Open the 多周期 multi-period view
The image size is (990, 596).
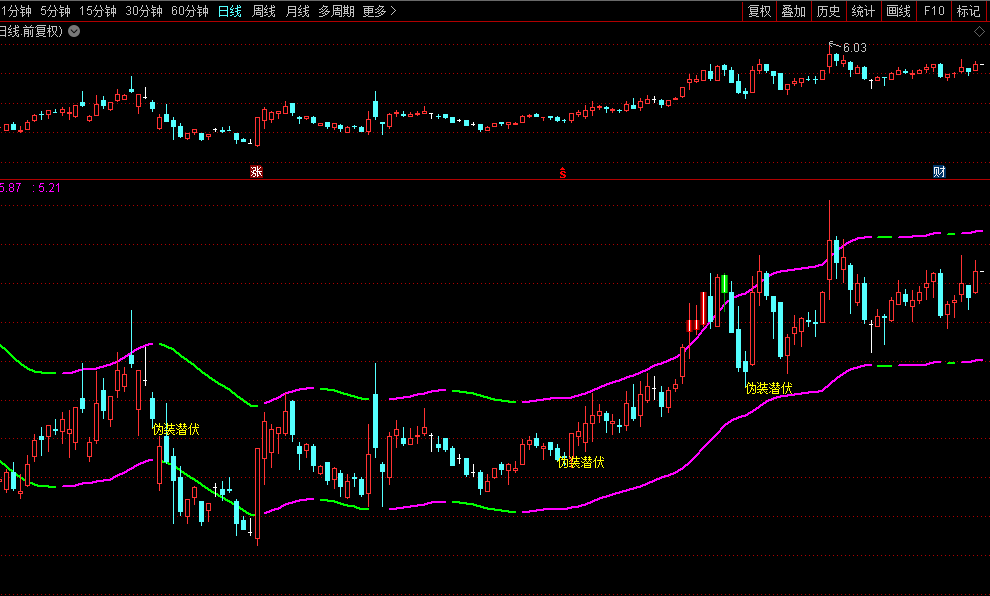pos(336,11)
